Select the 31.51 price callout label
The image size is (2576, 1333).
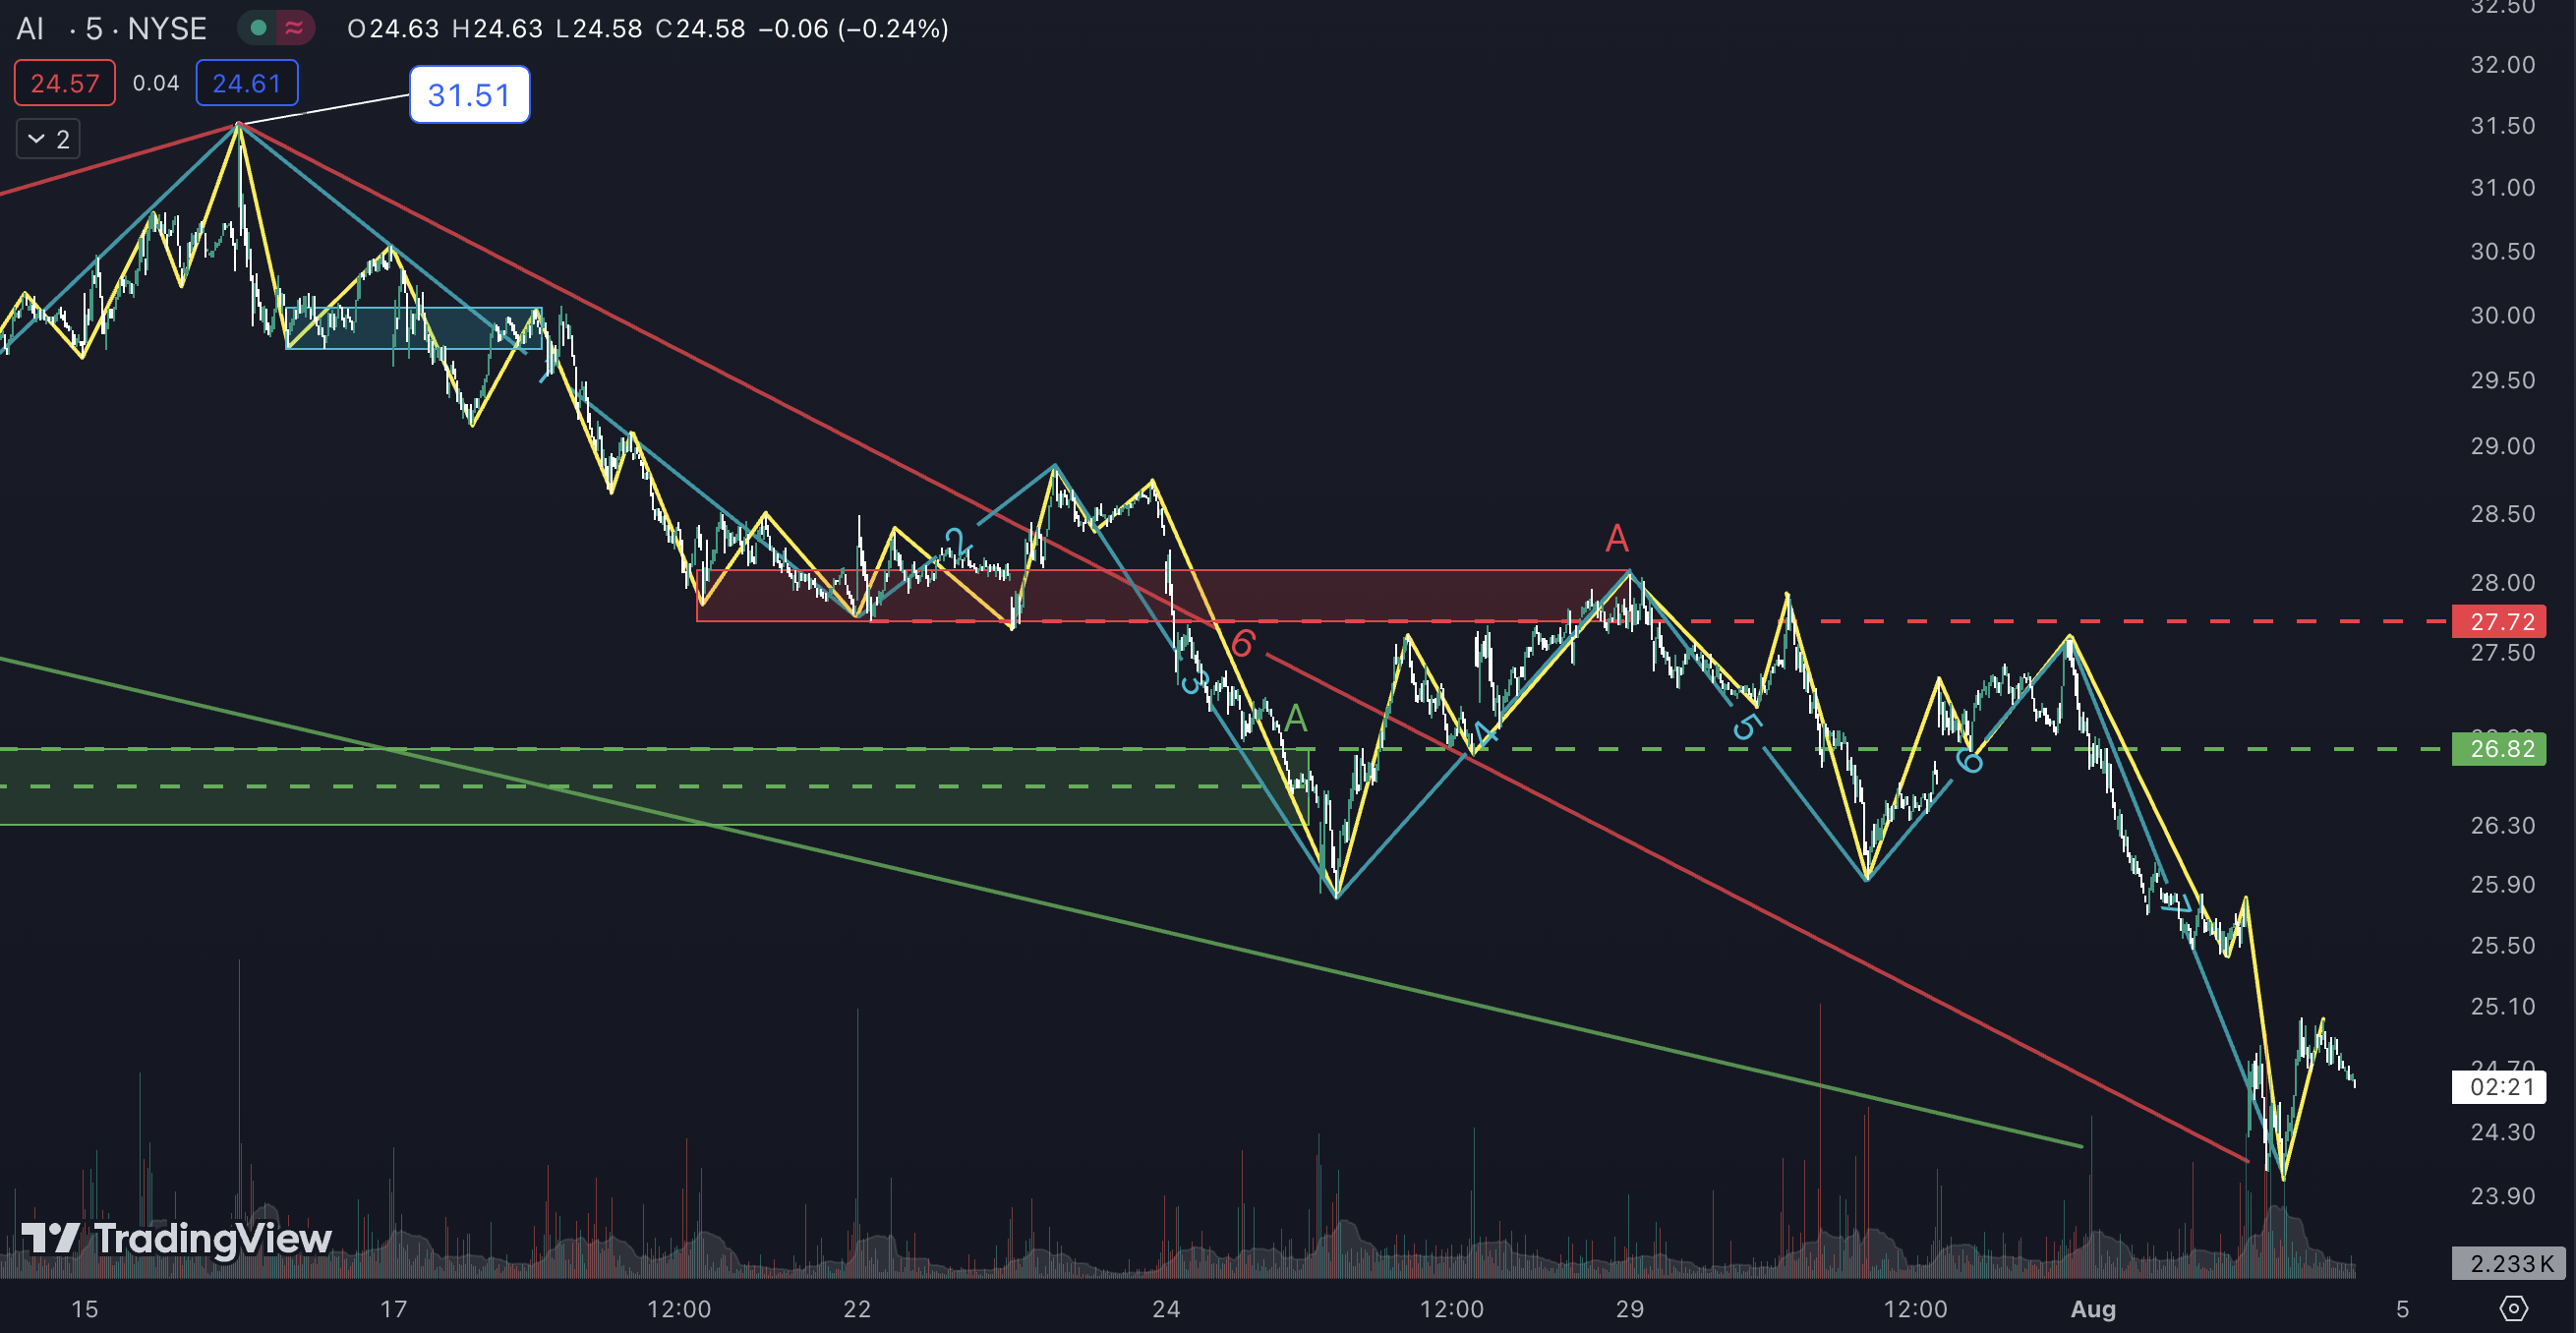(469, 95)
